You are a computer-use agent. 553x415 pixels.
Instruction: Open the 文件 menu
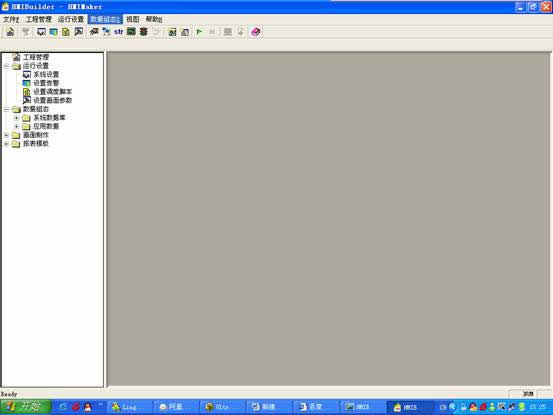(11, 19)
